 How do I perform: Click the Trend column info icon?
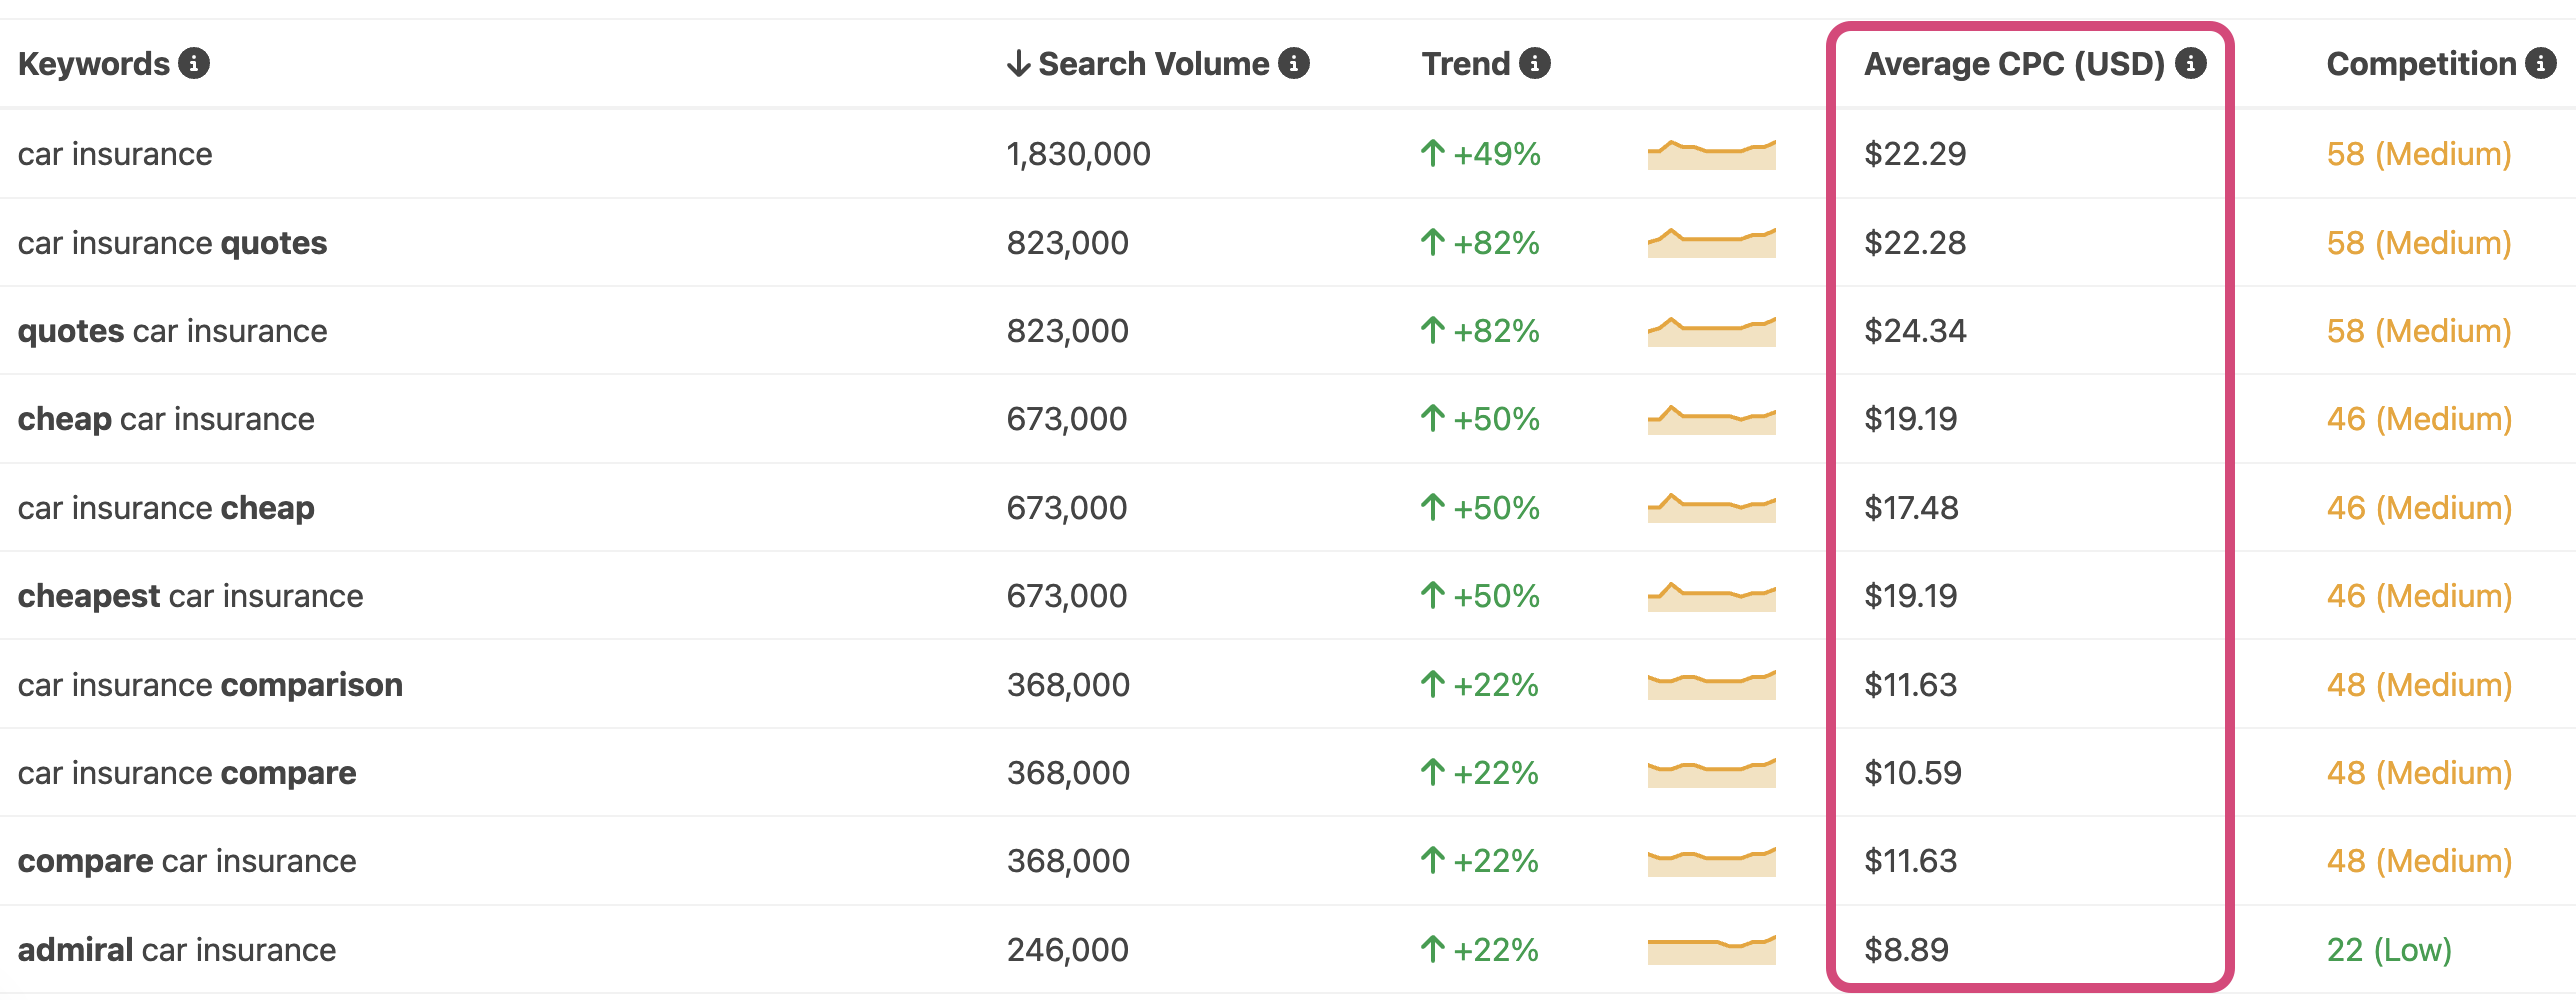point(1535,63)
